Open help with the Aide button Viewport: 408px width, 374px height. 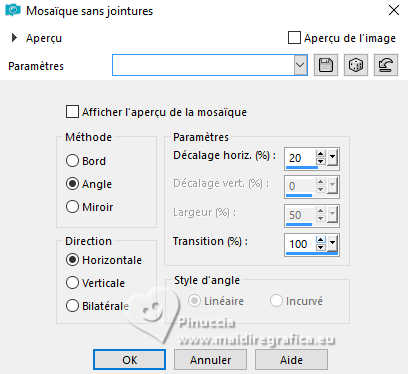pyautogui.click(x=291, y=360)
